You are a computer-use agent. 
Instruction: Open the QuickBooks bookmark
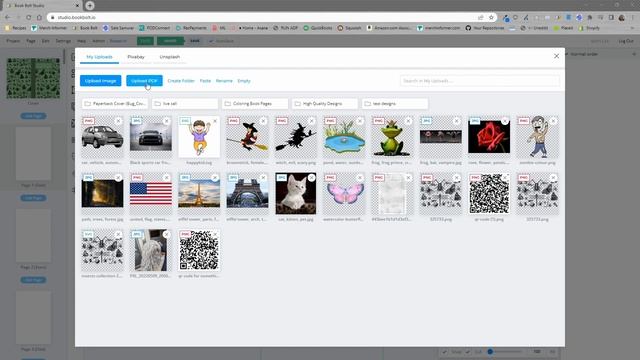coord(319,28)
